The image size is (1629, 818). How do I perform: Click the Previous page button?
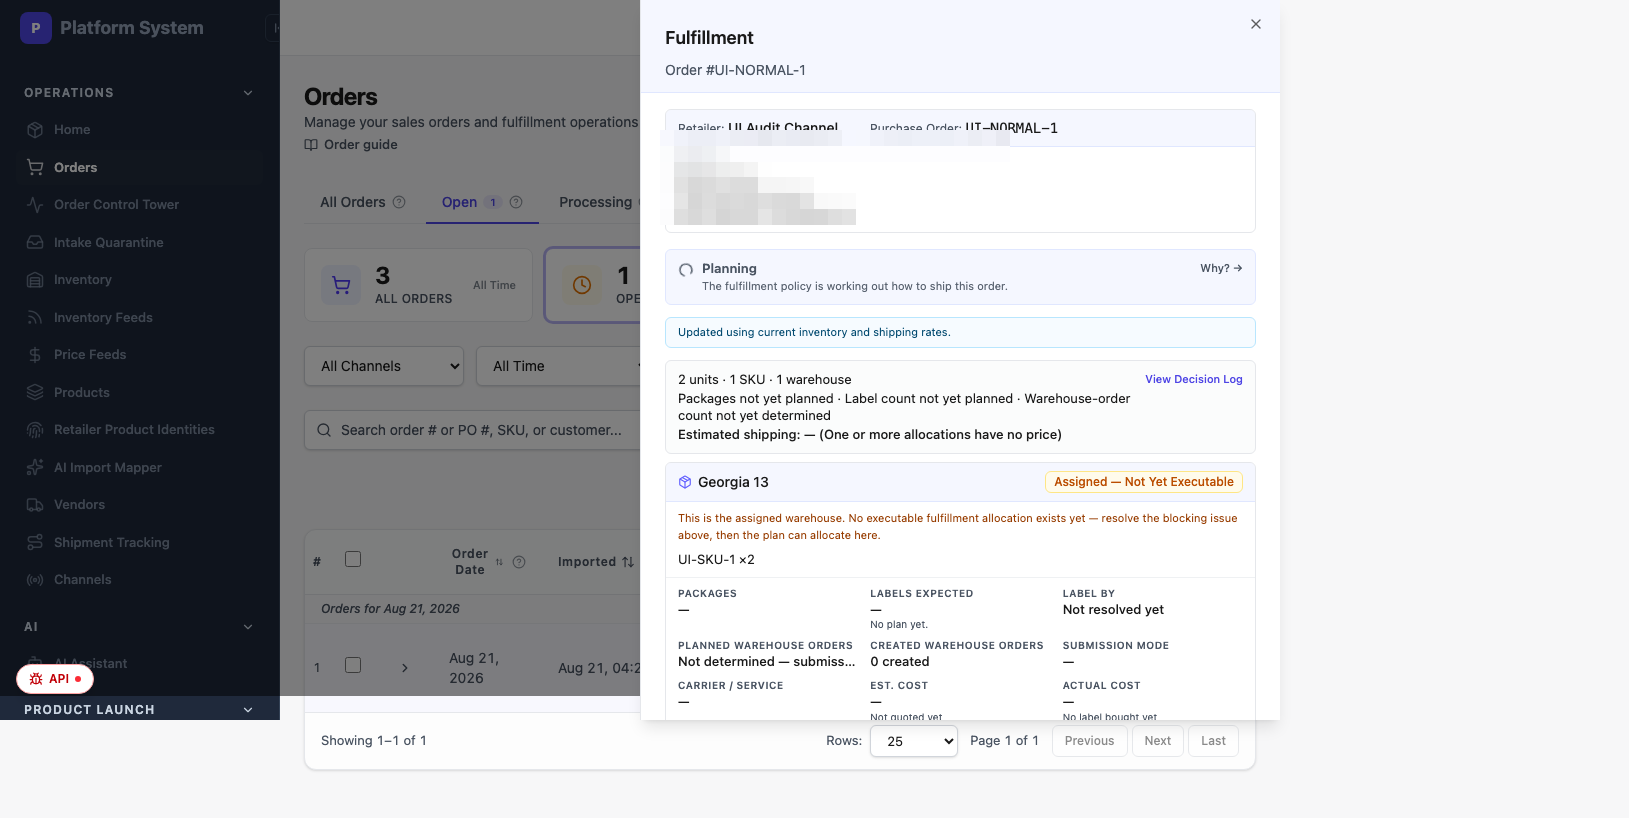tap(1089, 741)
